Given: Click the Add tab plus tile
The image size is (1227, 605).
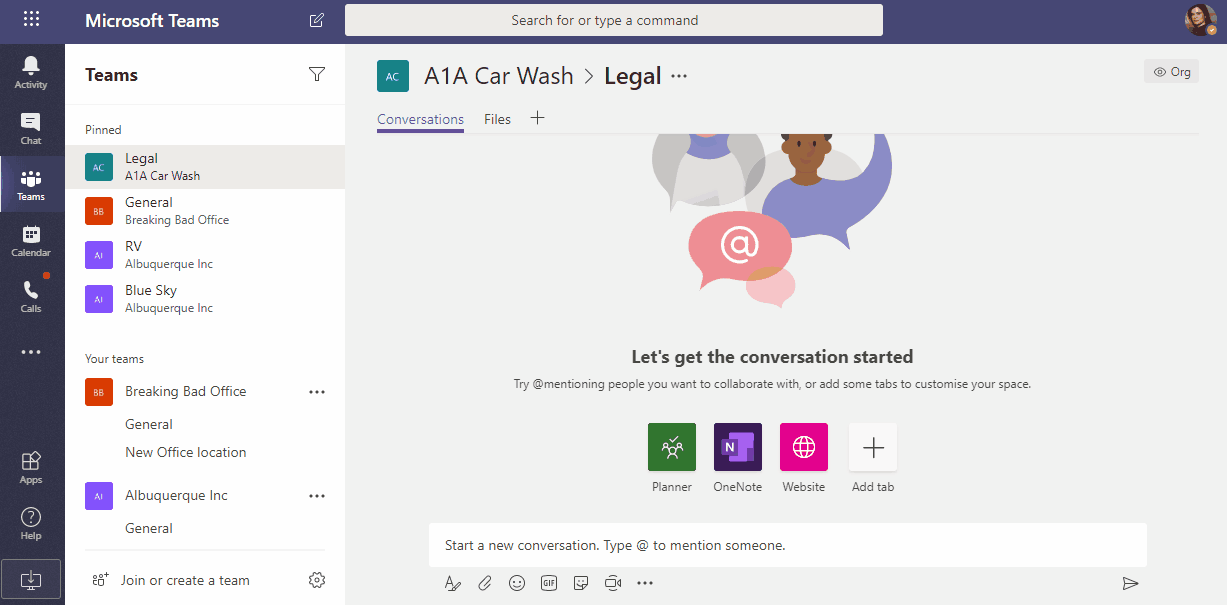Looking at the screenshot, I should coord(873,447).
